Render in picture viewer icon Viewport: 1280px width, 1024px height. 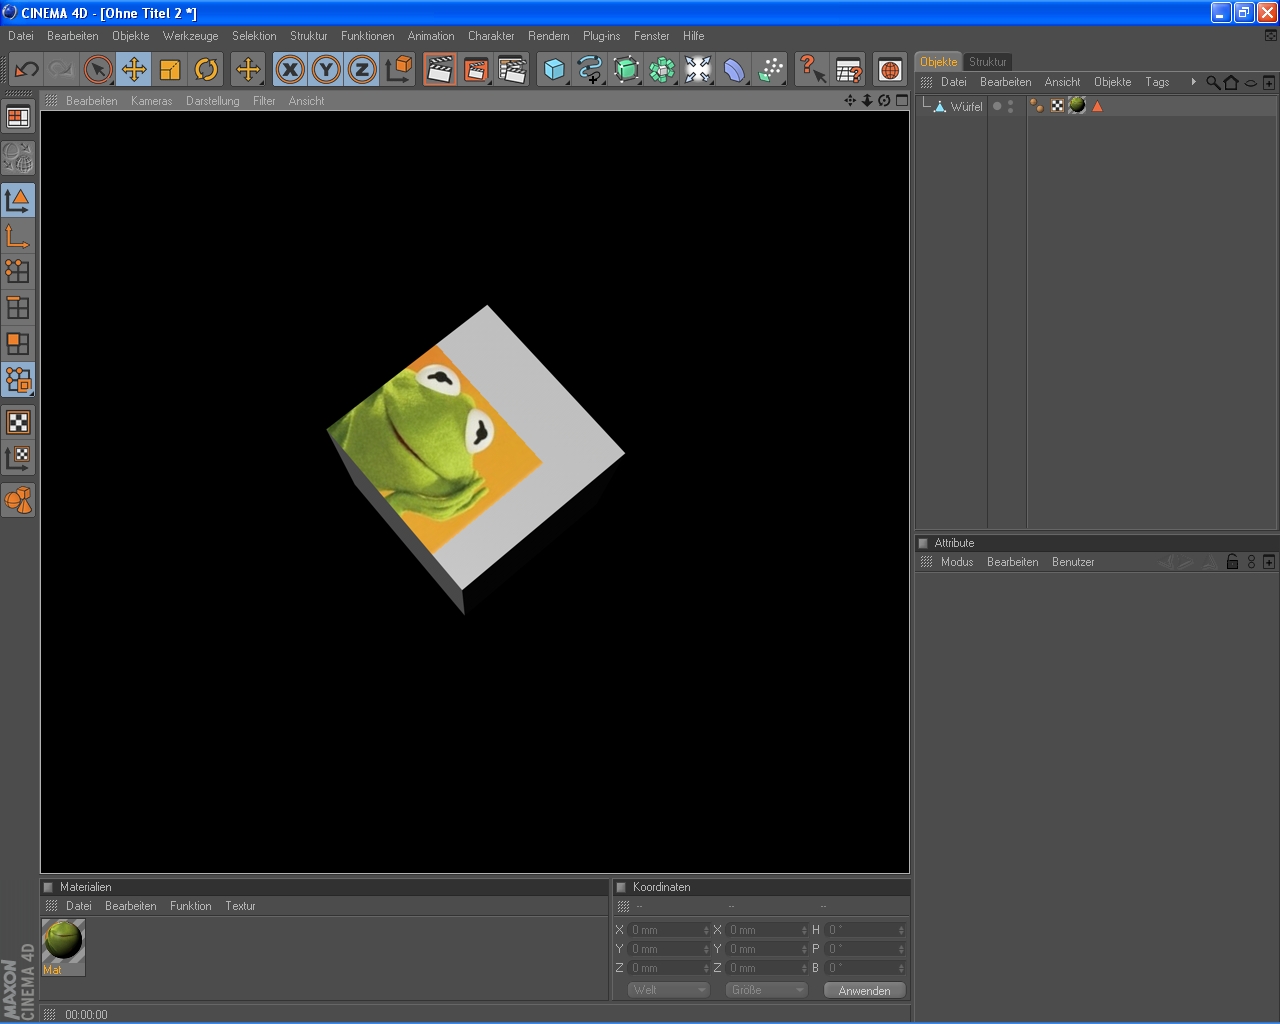[476, 70]
